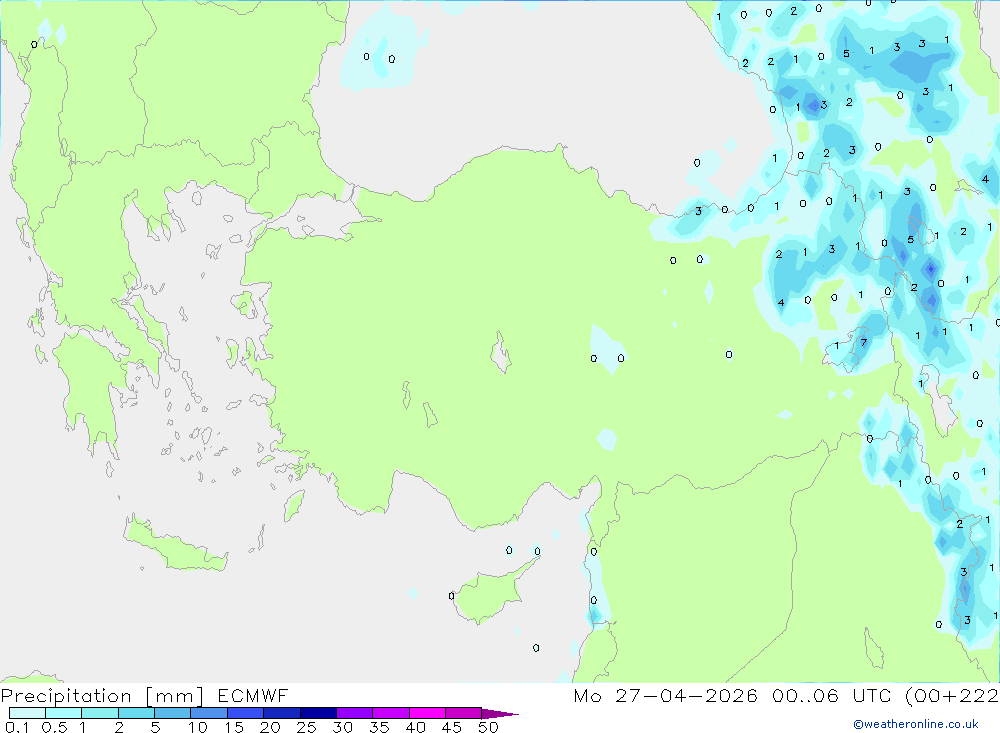This screenshot has height=733, width=1000.
Task: Click the purple arrow tip past 50 on legend
Action: pyautogui.click(x=500, y=714)
